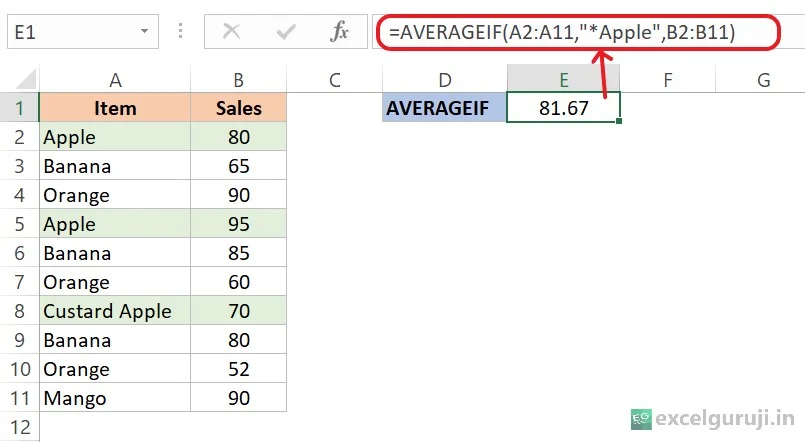Click Apple cell in row 2
This screenshot has width=805, height=442.
[115, 137]
